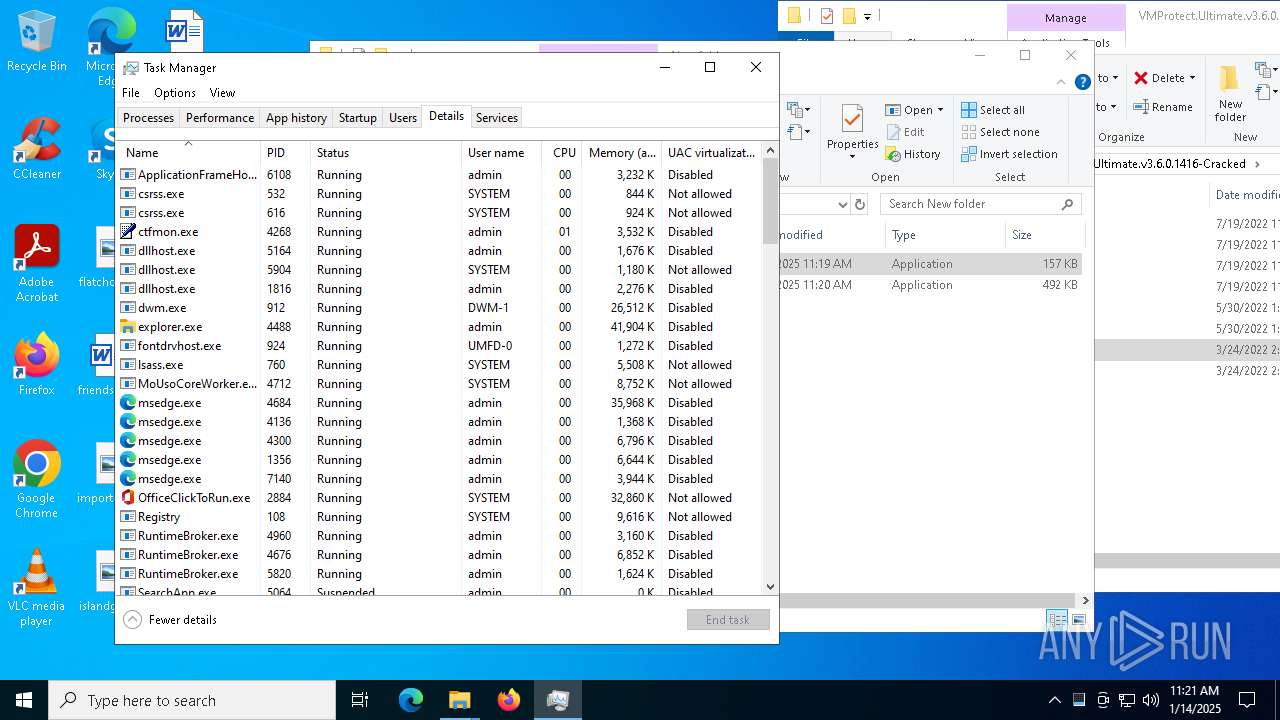Screen dimensions: 1280x720
Task: Select dwm.exe process row
Action: click(x=440, y=308)
